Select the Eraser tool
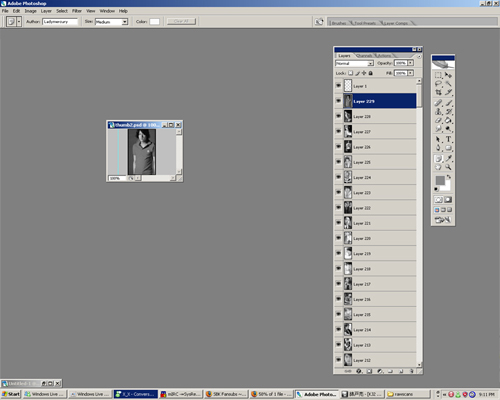The image size is (500, 400). tap(438, 120)
